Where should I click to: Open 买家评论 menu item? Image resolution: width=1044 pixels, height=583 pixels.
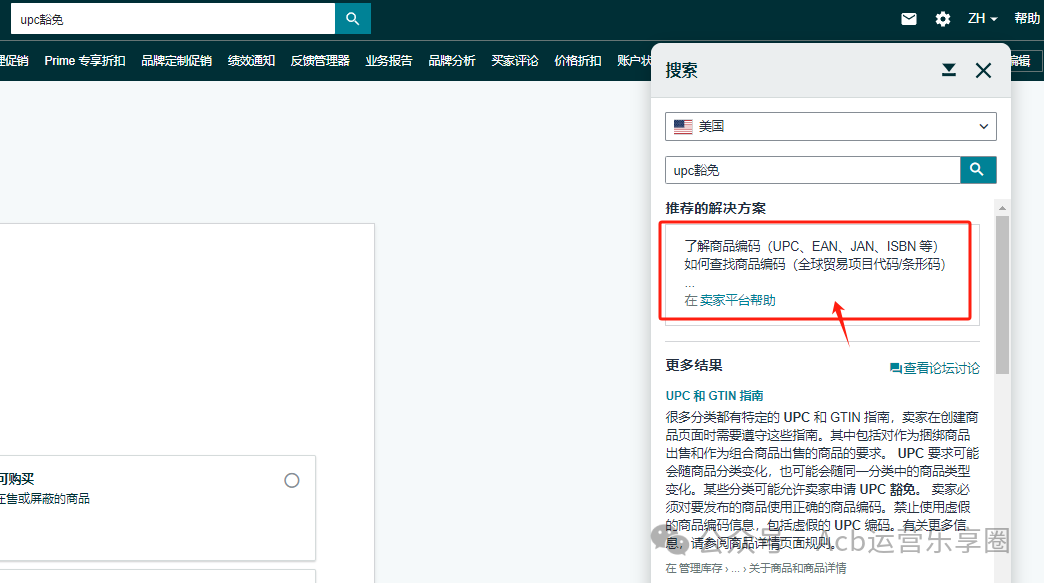coord(515,61)
